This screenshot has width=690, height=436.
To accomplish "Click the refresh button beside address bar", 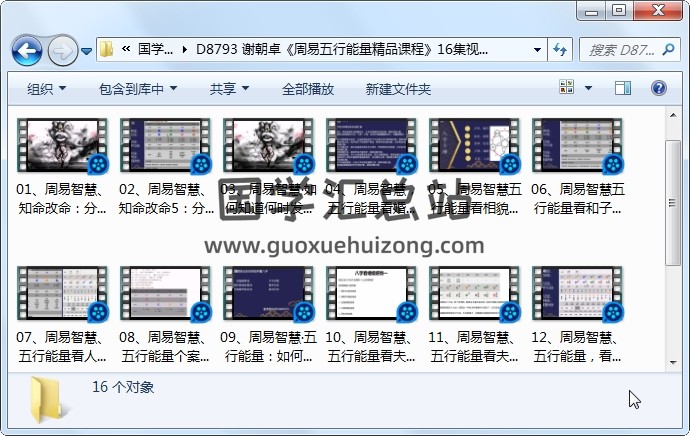I will pos(560,49).
